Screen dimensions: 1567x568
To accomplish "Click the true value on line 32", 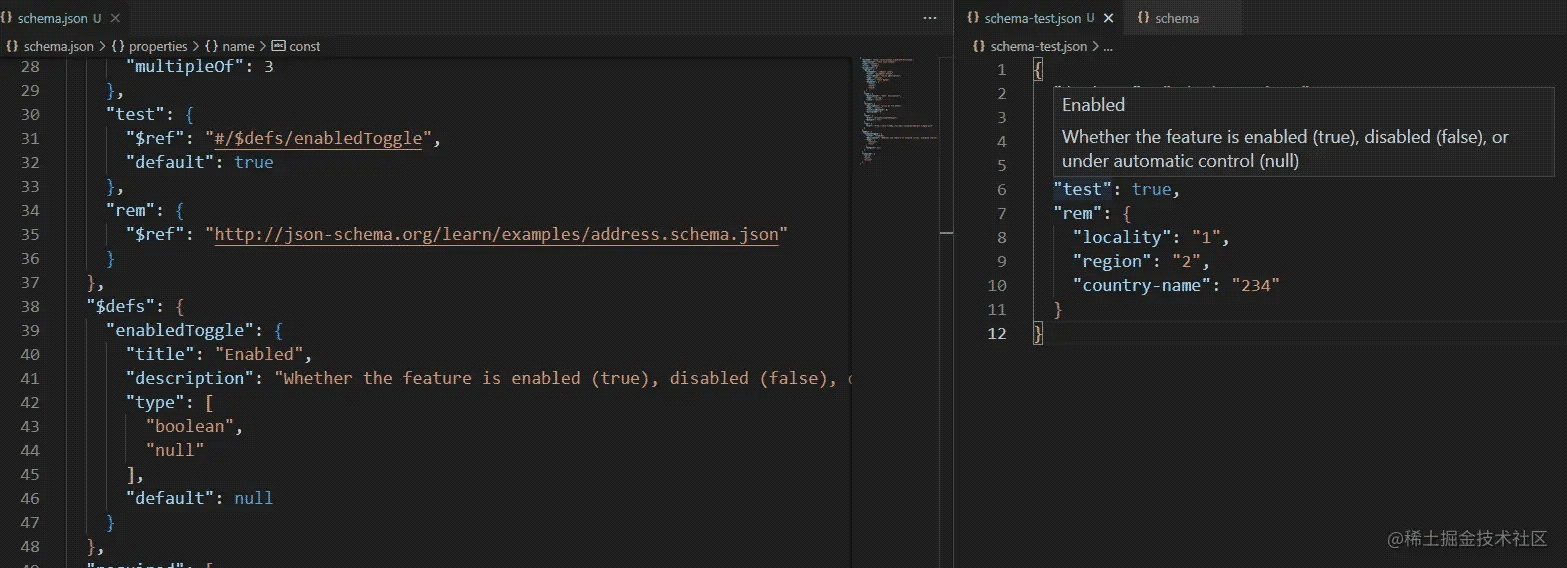I will coord(254,163).
